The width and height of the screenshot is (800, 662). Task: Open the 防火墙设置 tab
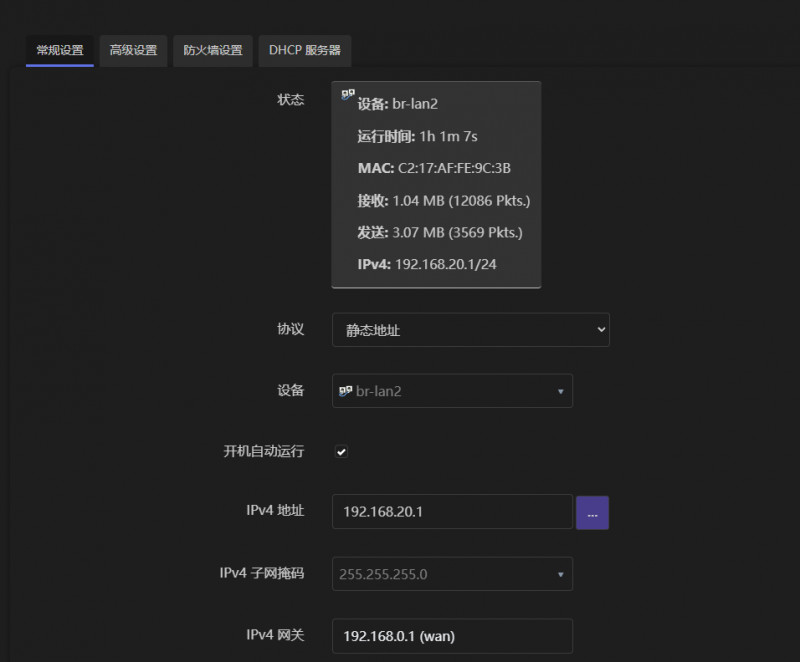pyautogui.click(x=212, y=50)
